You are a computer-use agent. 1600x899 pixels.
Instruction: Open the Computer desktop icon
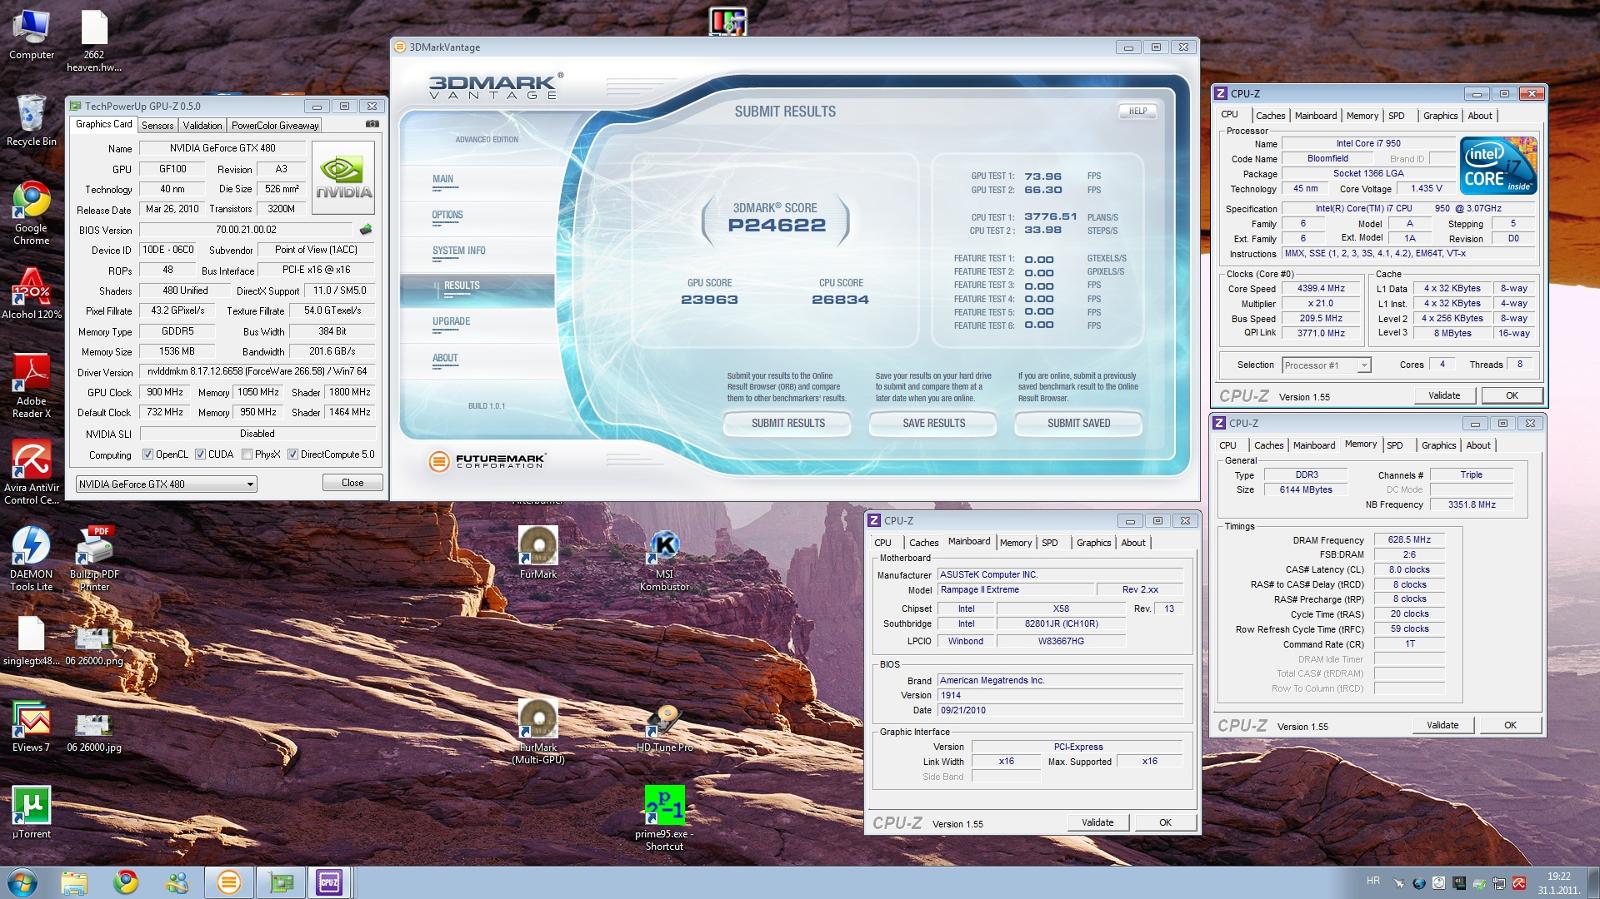(31, 36)
